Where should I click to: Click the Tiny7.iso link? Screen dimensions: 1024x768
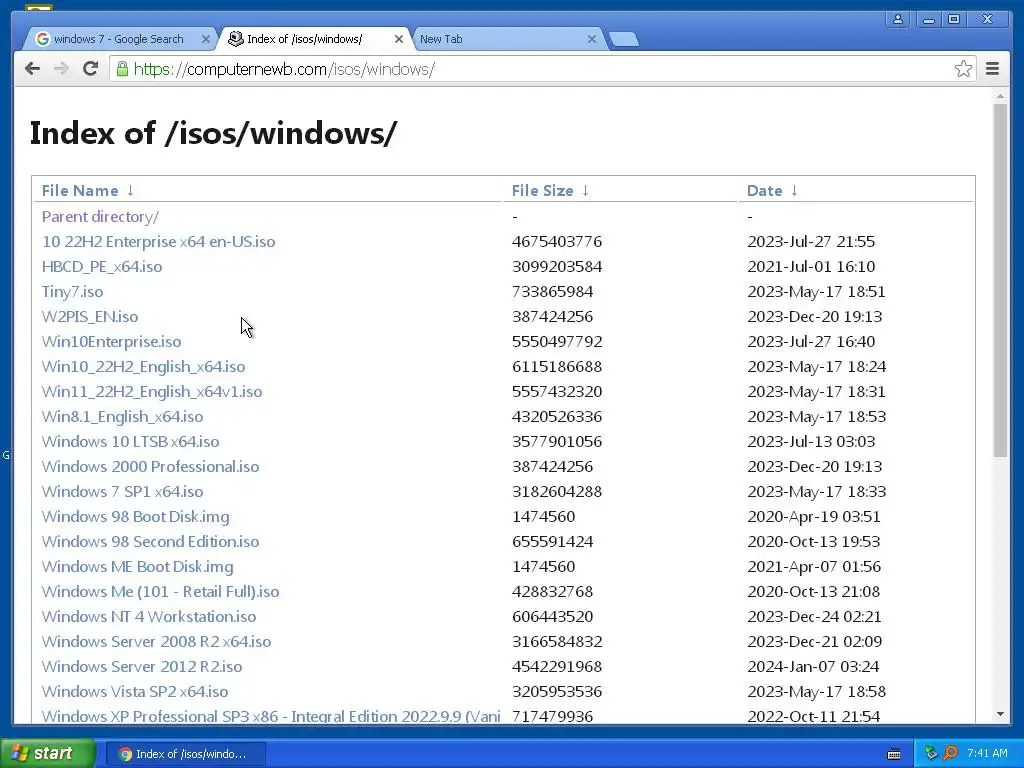[x=72, y=292]
